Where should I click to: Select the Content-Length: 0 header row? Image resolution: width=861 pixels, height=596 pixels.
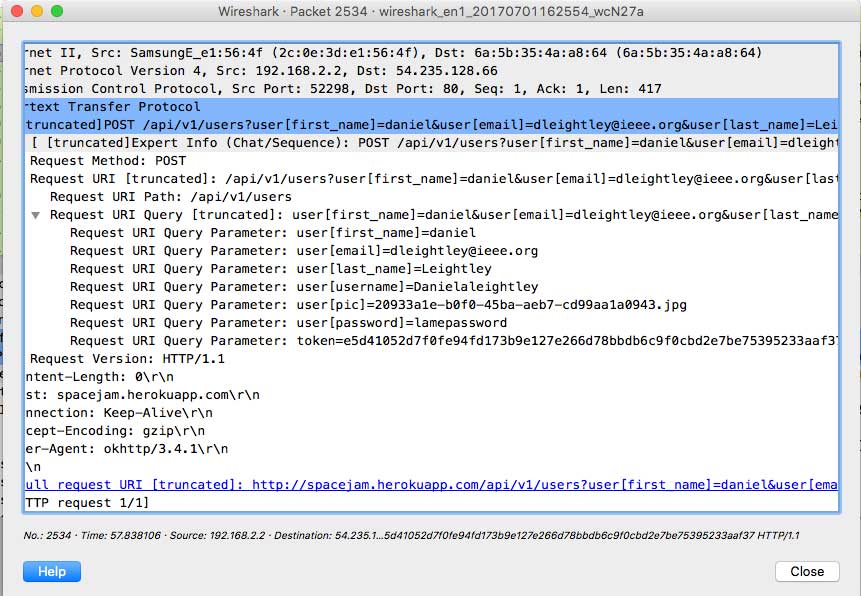pos(432,377)
